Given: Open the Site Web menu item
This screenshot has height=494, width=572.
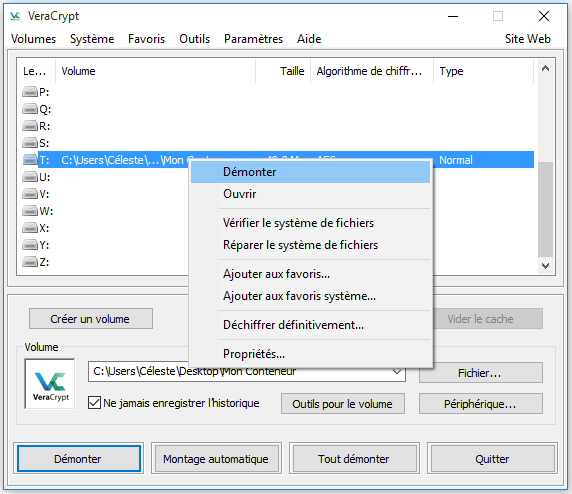Looking at the screenshot, I should [527, 39].
